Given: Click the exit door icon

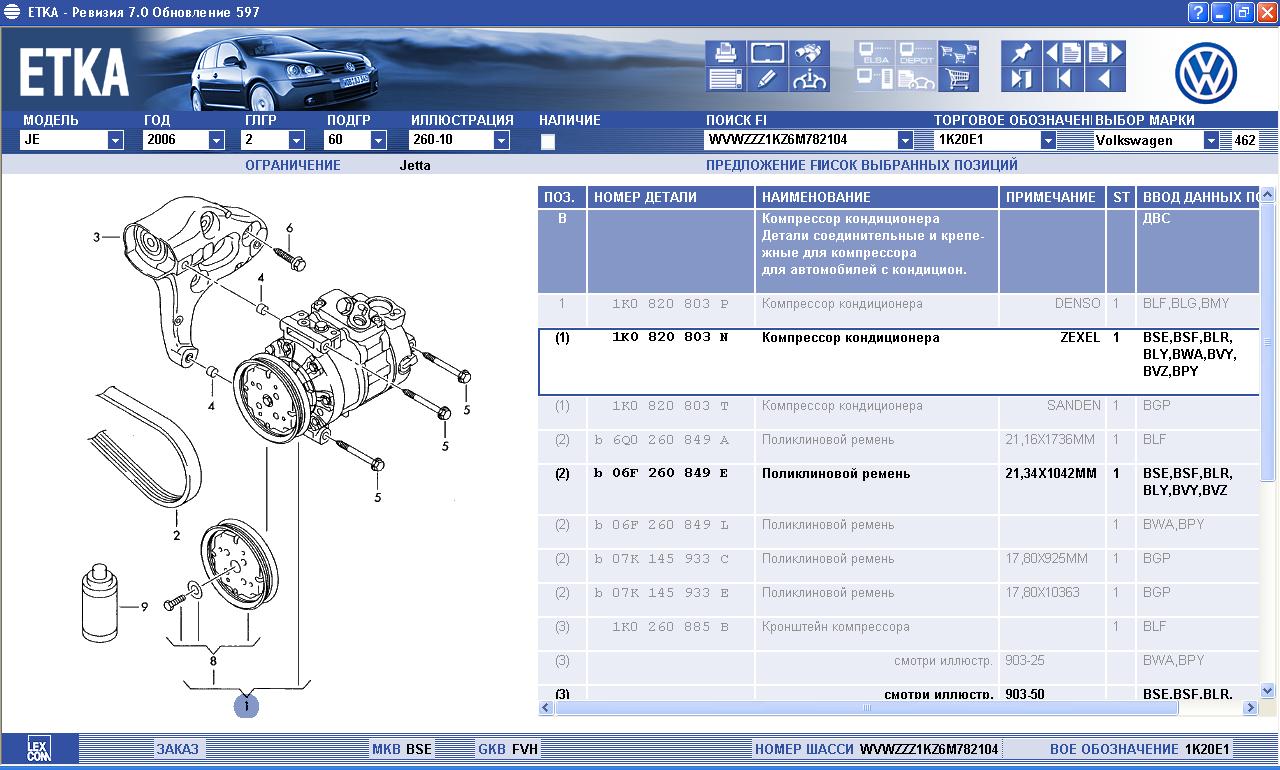Looking at the screenshot, I should (x=1021, y=79).
